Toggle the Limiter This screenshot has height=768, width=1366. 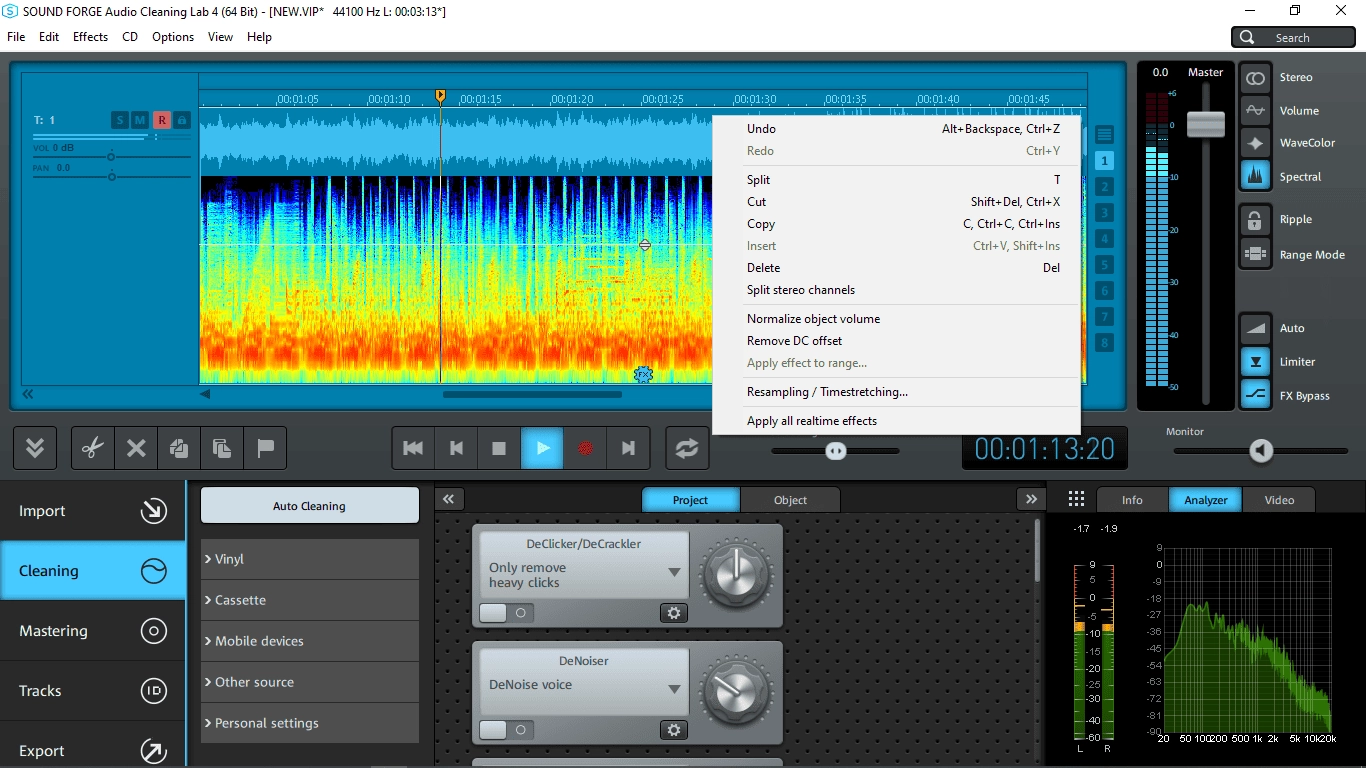coord(1255,361)
